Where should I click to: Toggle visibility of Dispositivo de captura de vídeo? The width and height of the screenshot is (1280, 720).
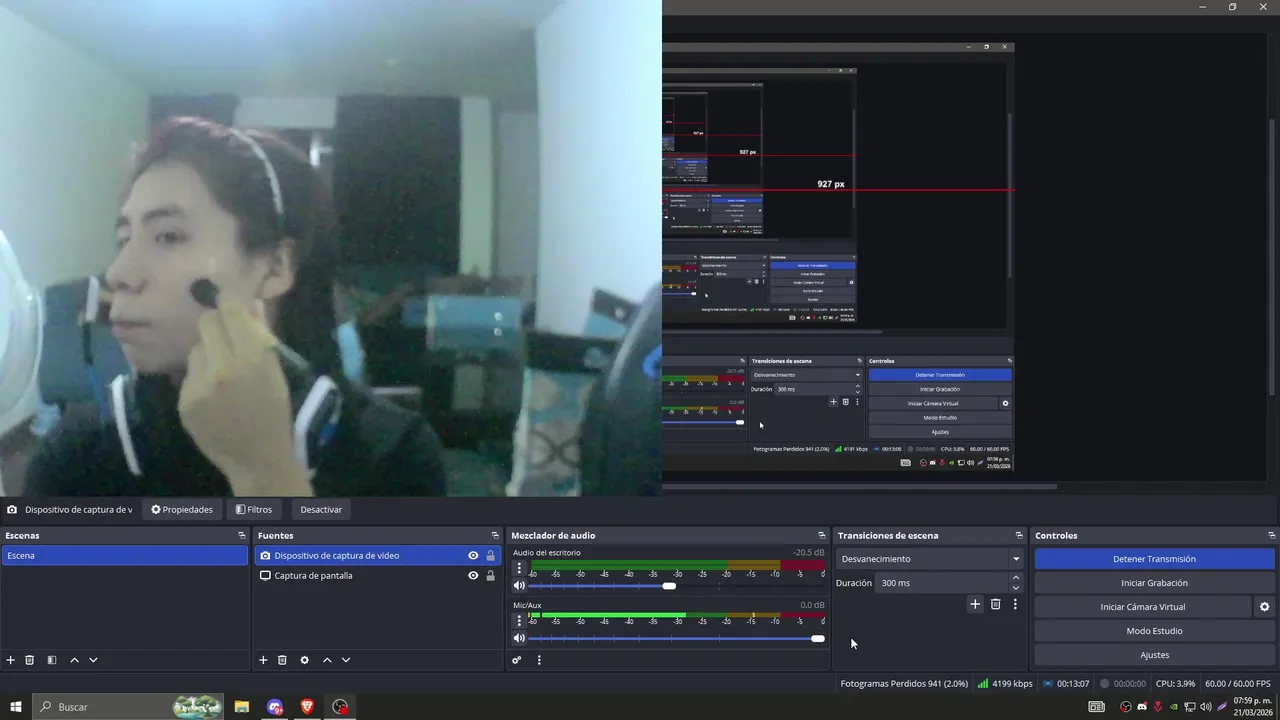[473, 556]
